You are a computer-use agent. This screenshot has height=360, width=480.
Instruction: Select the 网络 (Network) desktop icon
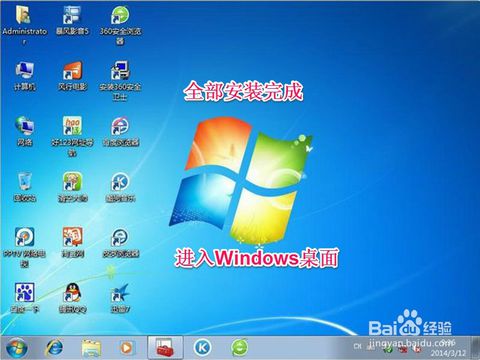tap(25, 131)
